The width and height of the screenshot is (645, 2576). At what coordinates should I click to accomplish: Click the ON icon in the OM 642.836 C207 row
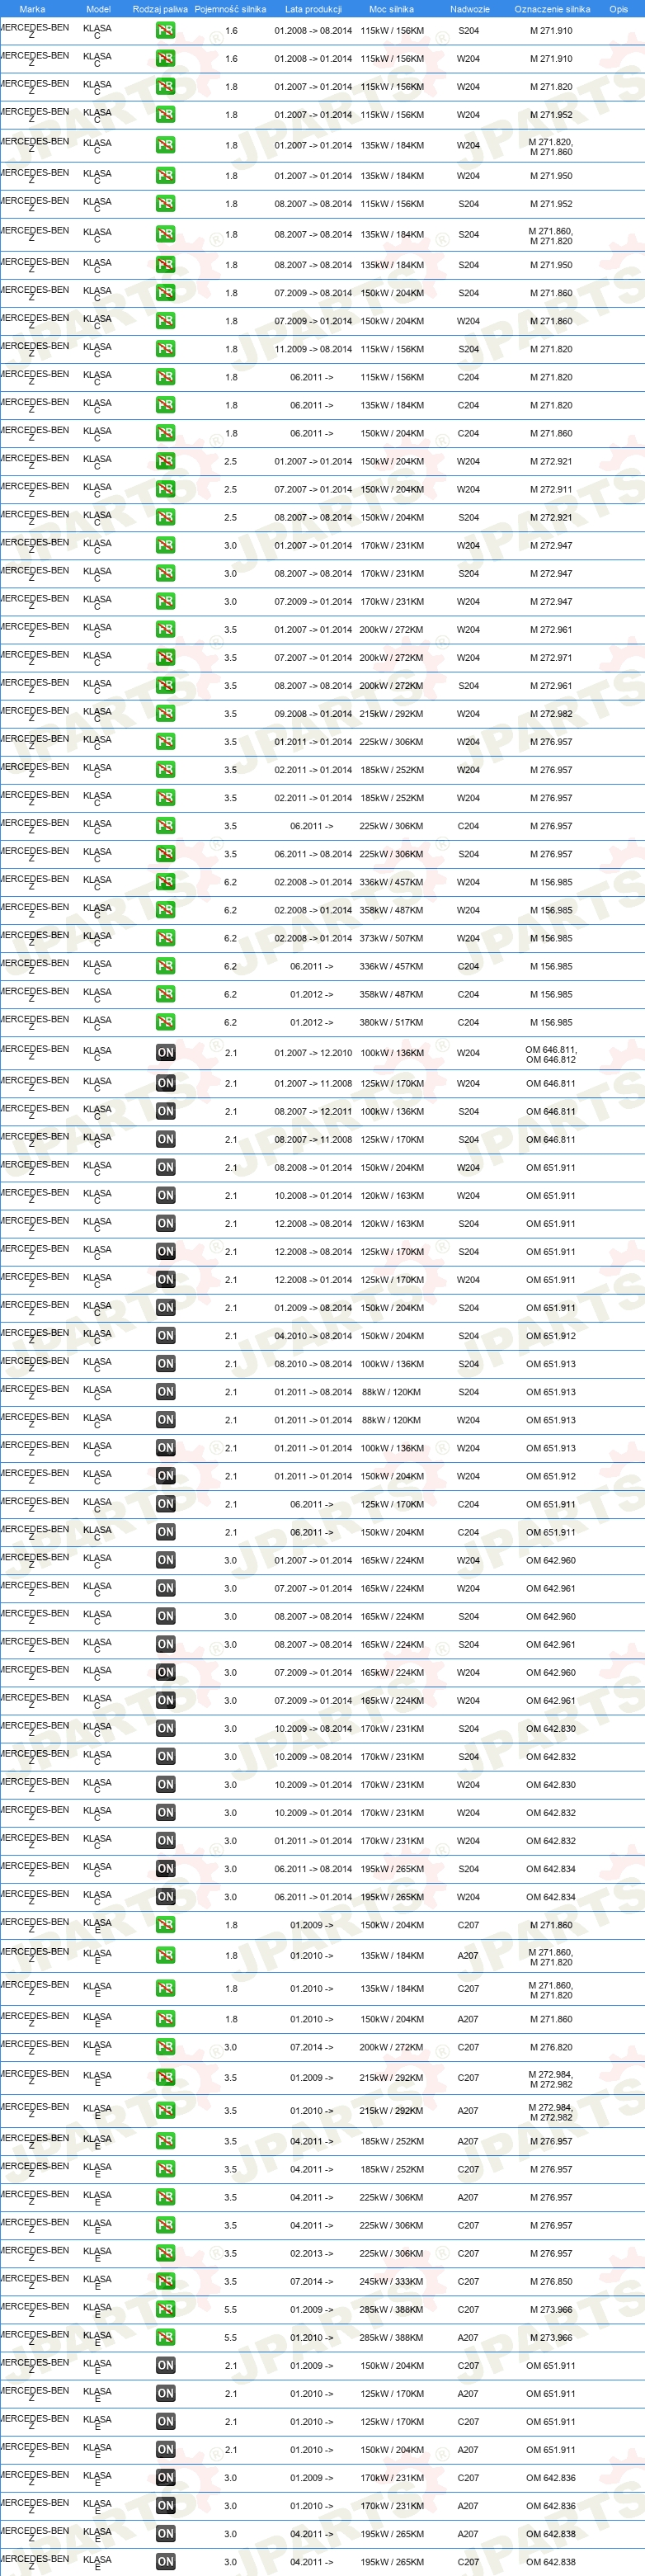(x=165, y=2477)
